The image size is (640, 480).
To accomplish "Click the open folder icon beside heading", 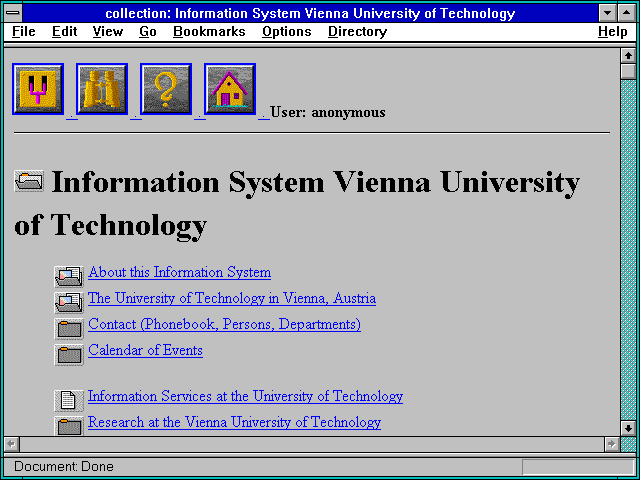I will (29, 181).
